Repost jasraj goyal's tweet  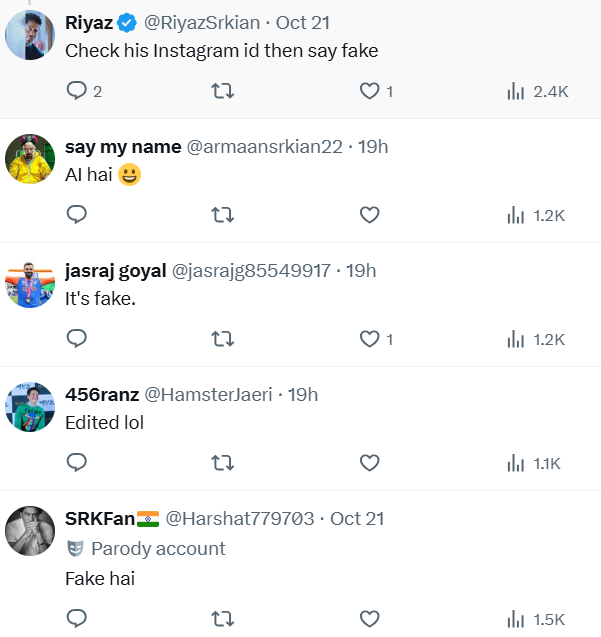coord(223,339)
